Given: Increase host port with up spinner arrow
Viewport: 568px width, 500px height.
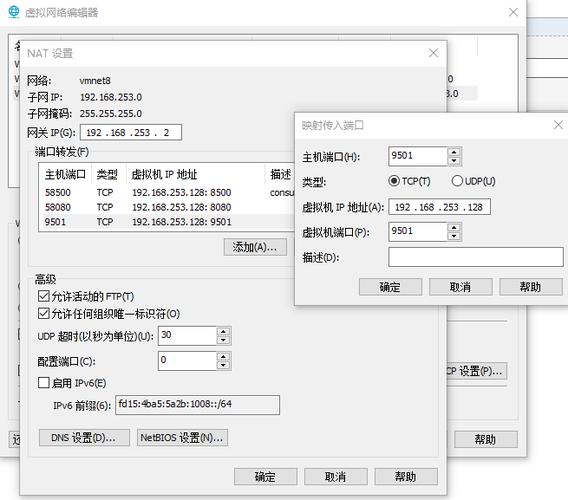Looking at the screenshot, I should click(454, 152).
